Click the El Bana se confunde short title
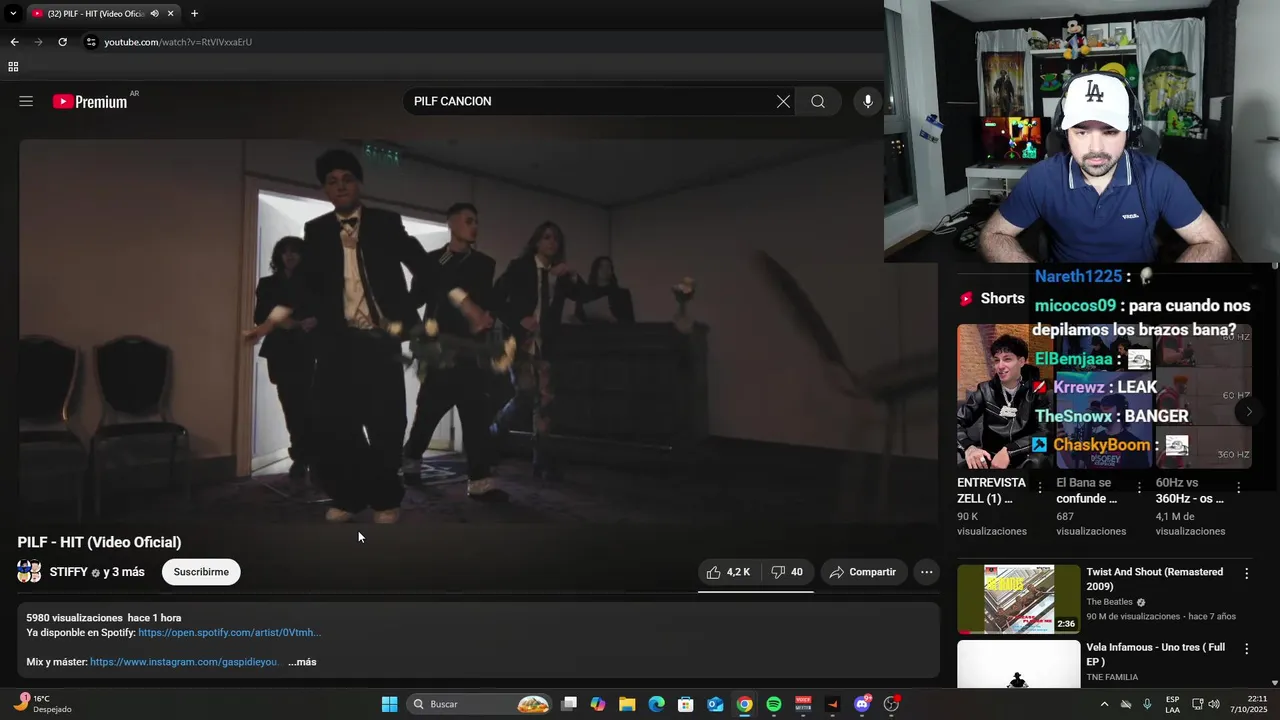 [1087, 490]
